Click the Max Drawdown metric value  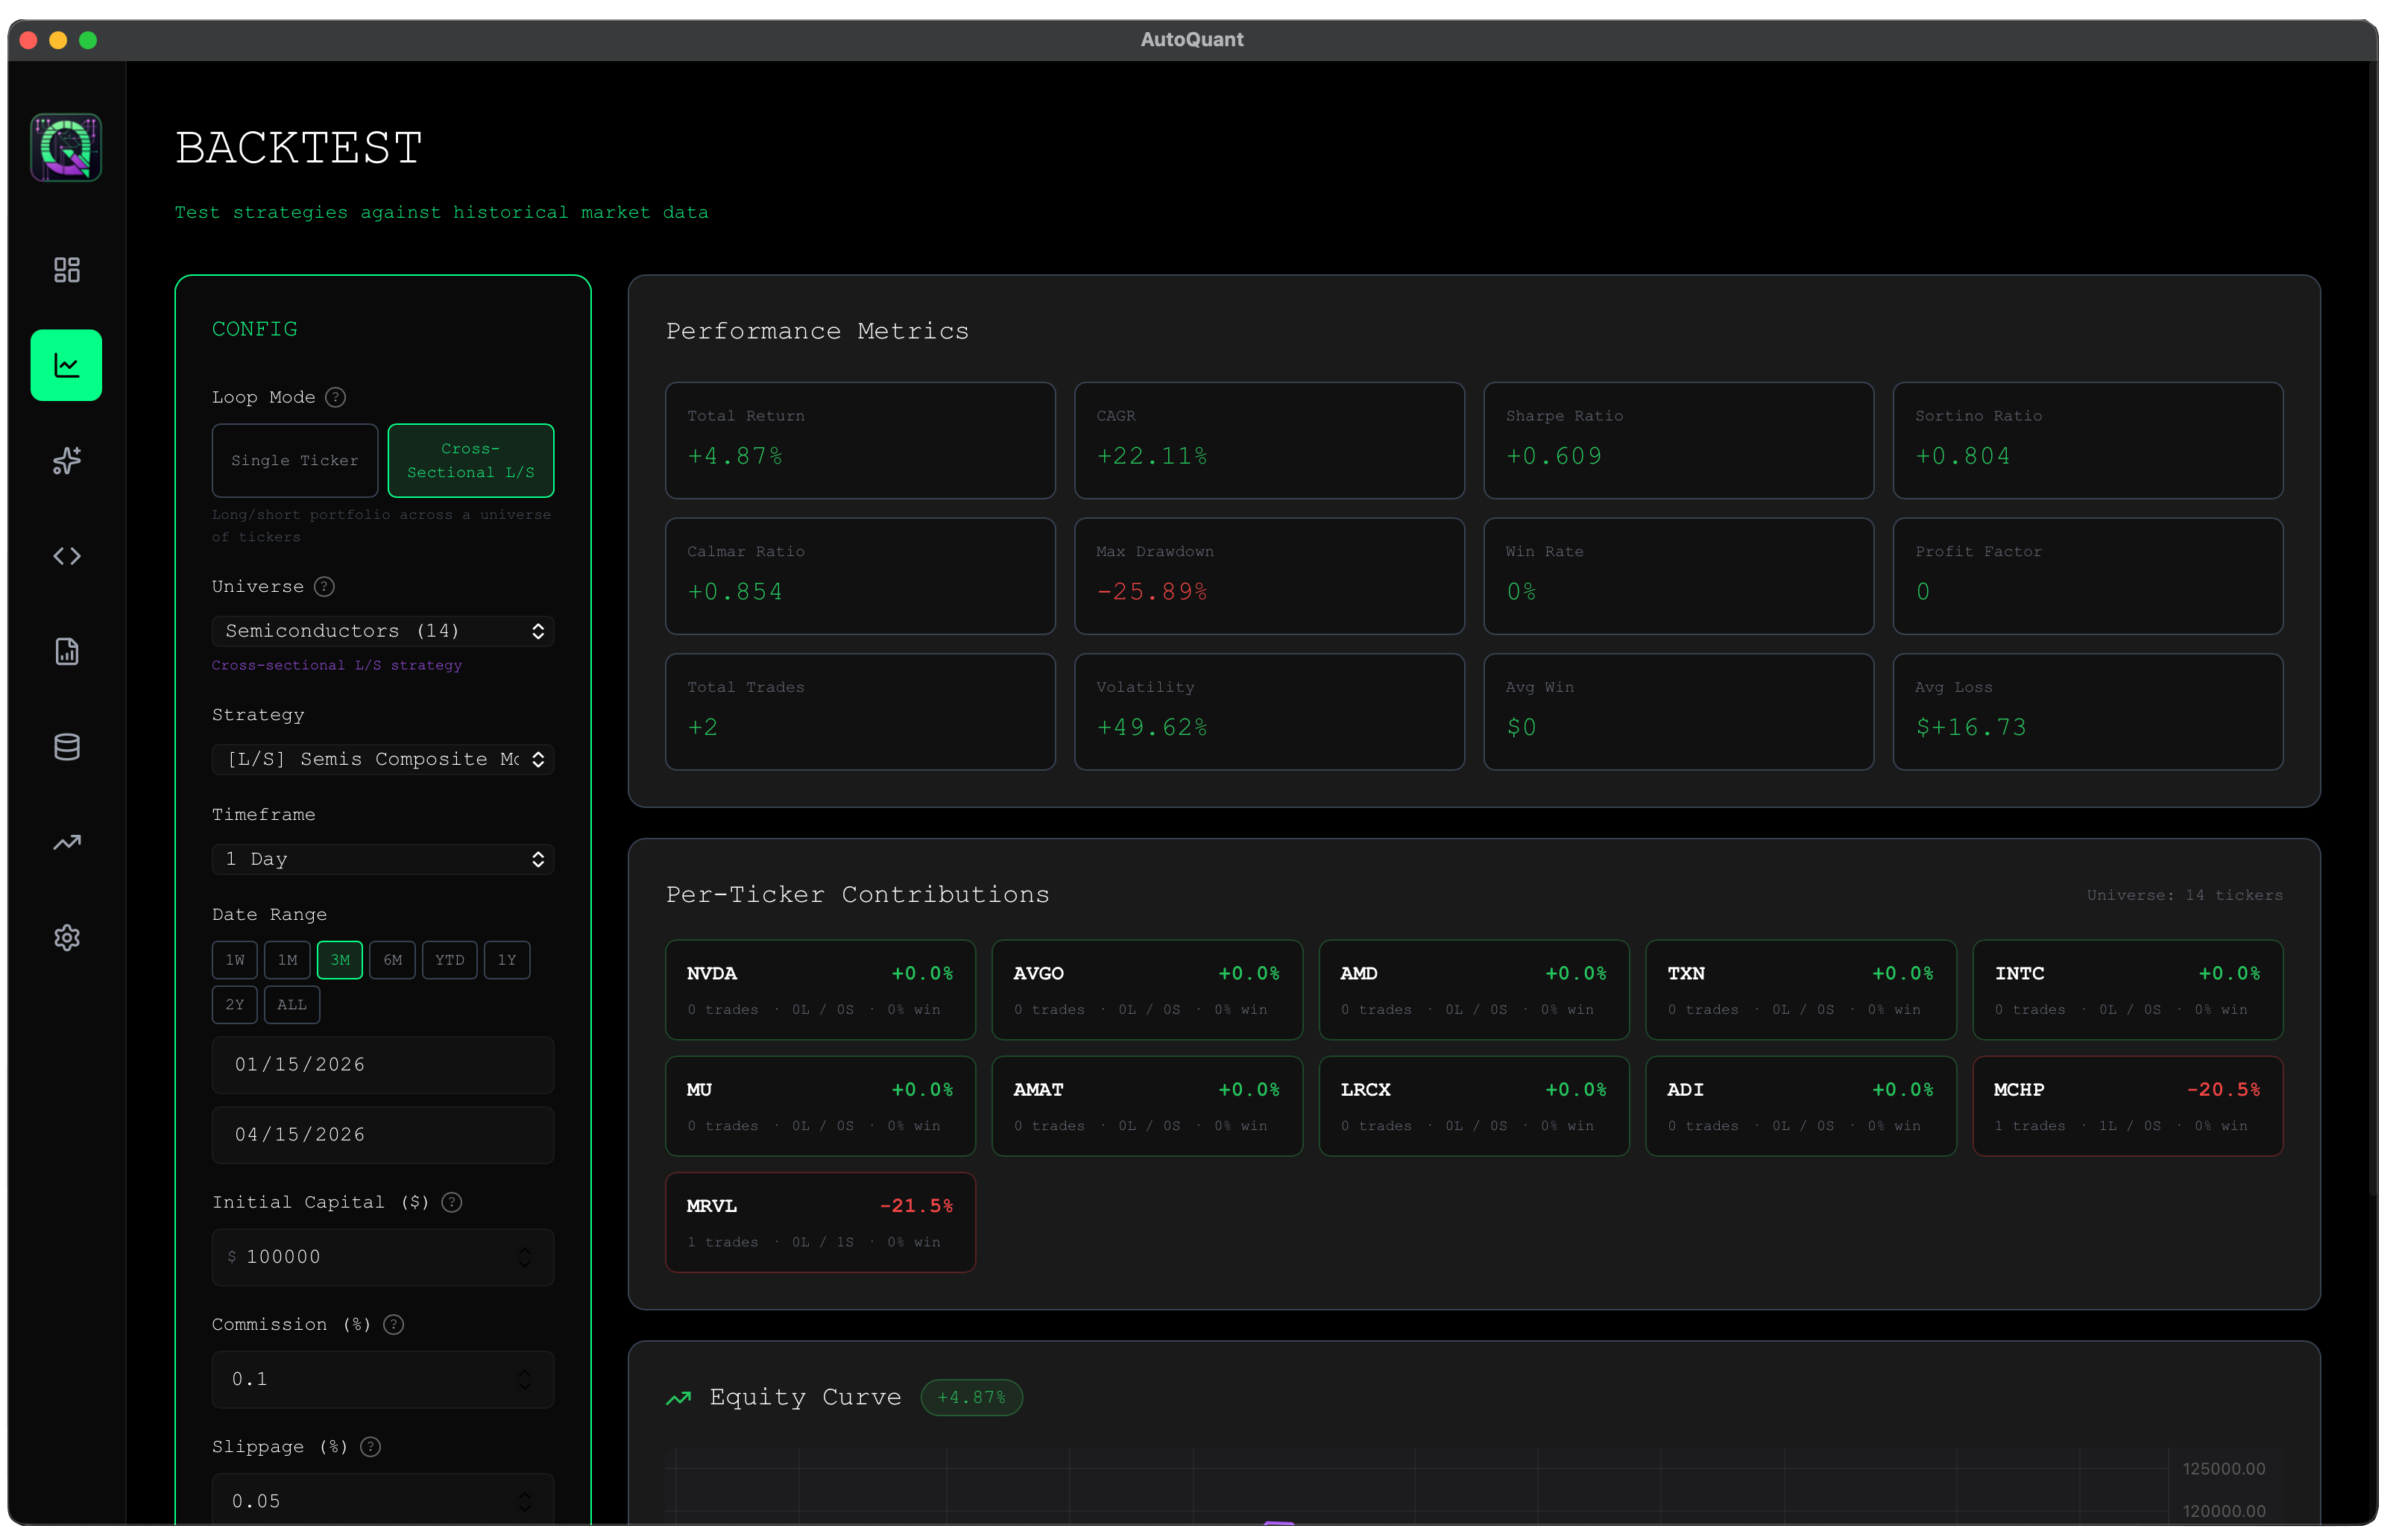coord(1152,592)
